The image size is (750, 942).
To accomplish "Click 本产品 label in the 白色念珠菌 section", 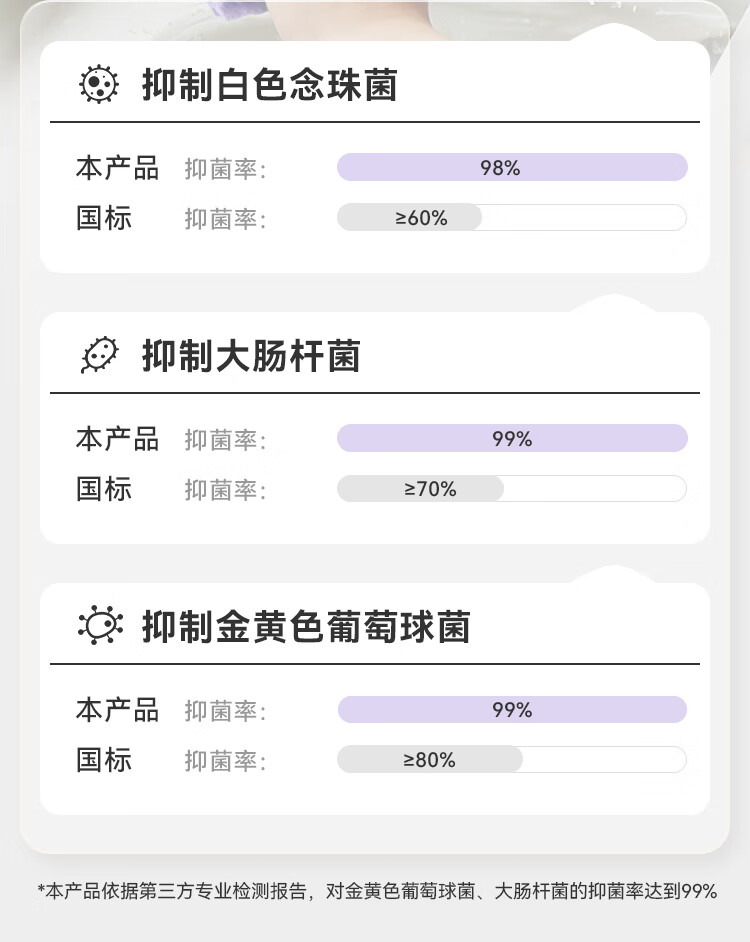I will (x=117, y=168).
